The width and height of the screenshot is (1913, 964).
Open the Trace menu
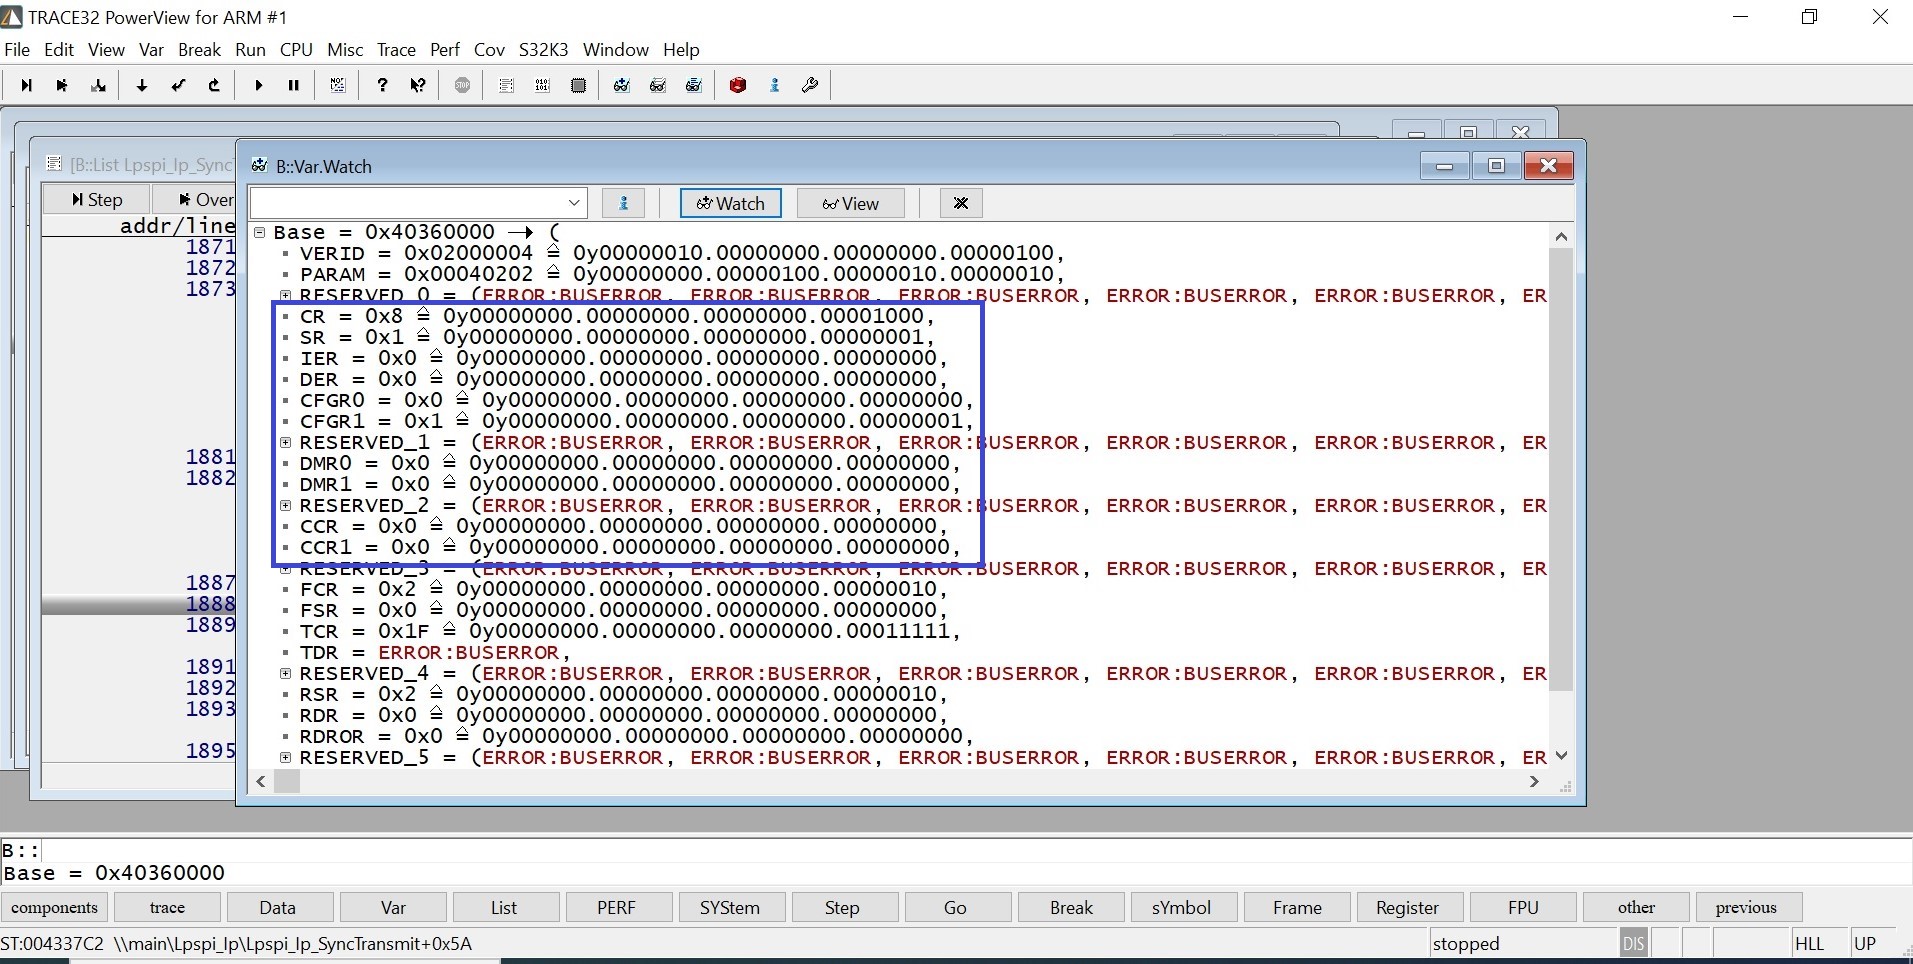(x=396, y=50)
